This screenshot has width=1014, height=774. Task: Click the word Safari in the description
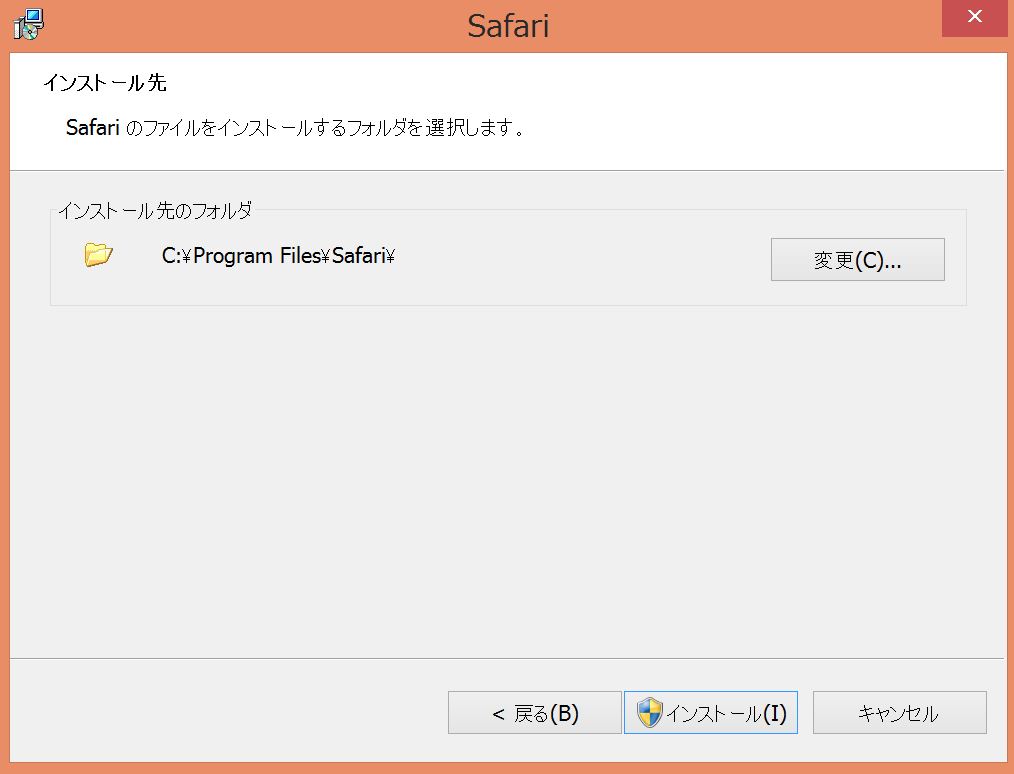(x=93, y=128)
